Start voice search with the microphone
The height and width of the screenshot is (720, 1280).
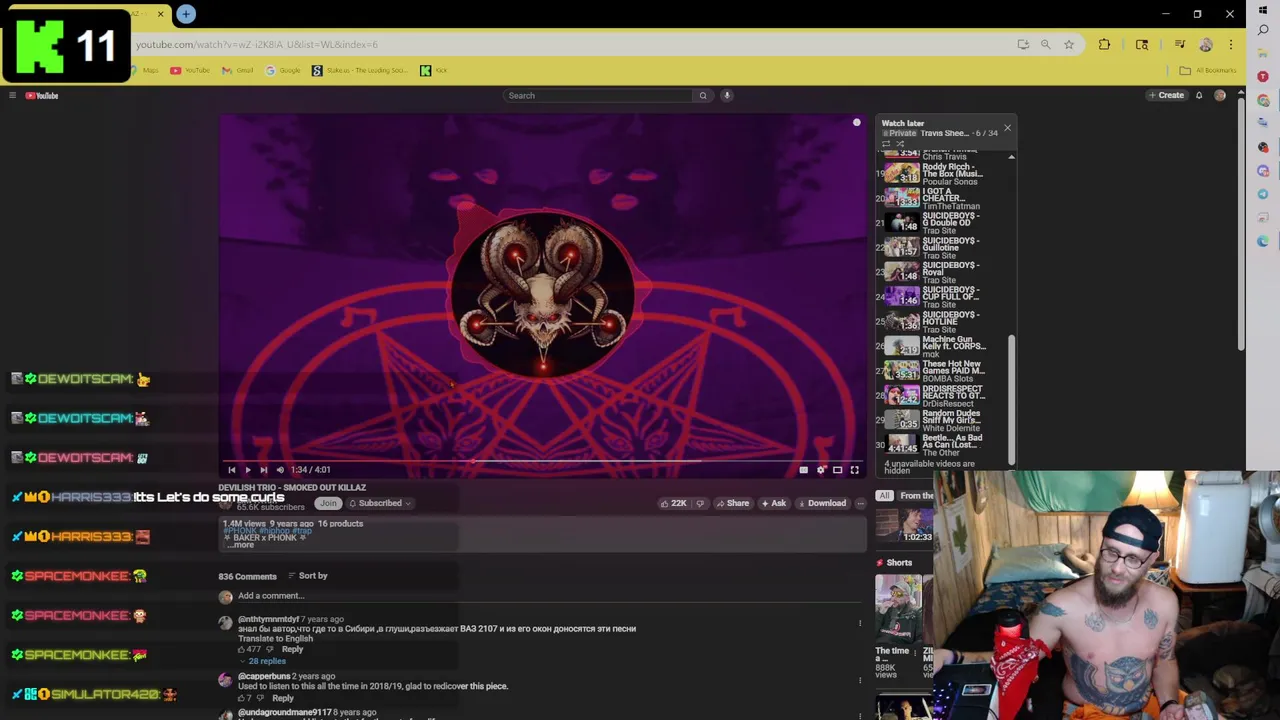coord(727,95)
